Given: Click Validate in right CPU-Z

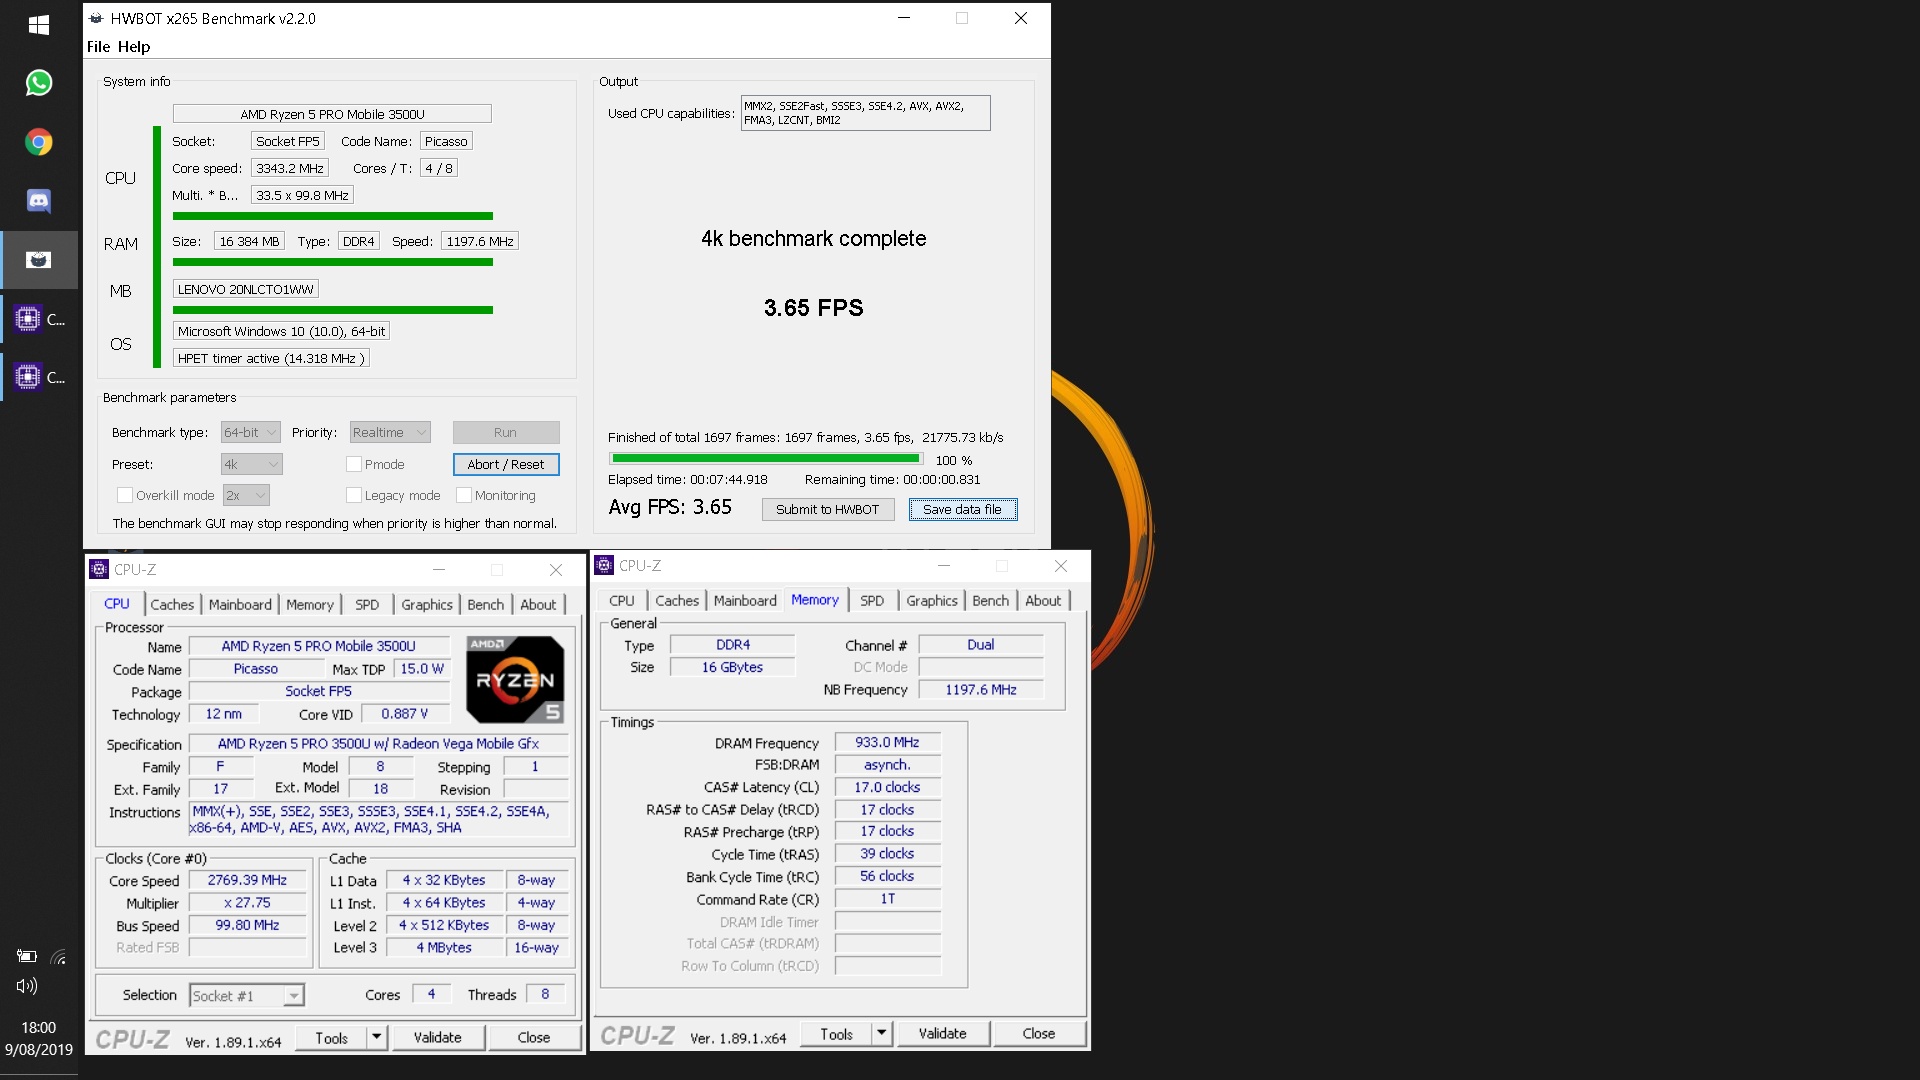Looking at the screenshot, I should point(943,1033).
